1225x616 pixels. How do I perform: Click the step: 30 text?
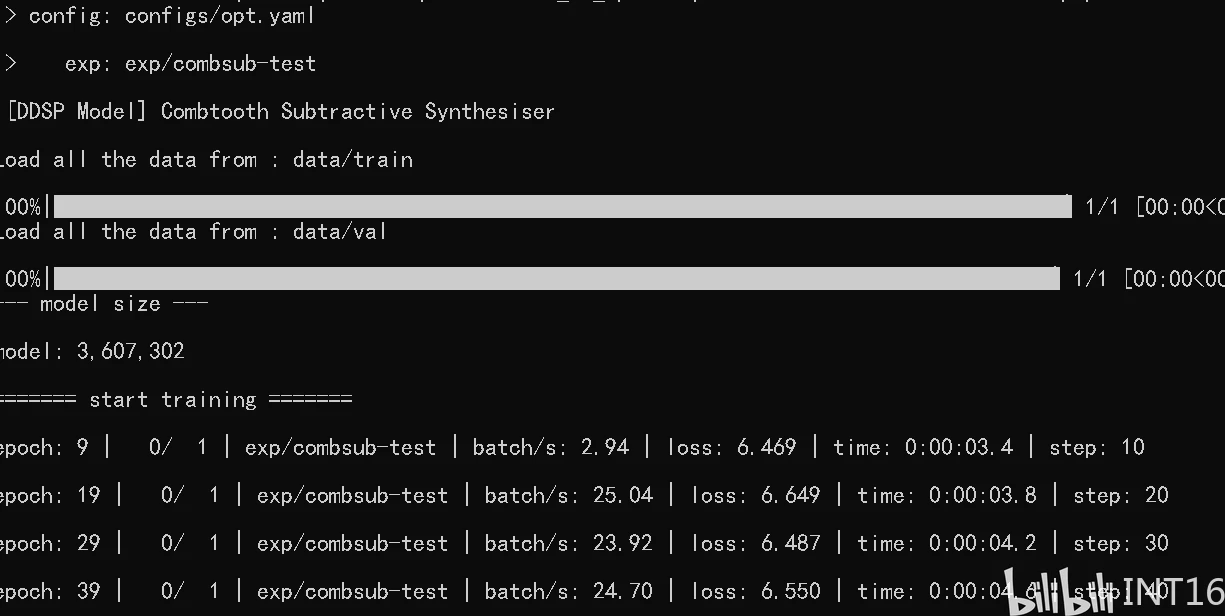tap(1120, 543)
